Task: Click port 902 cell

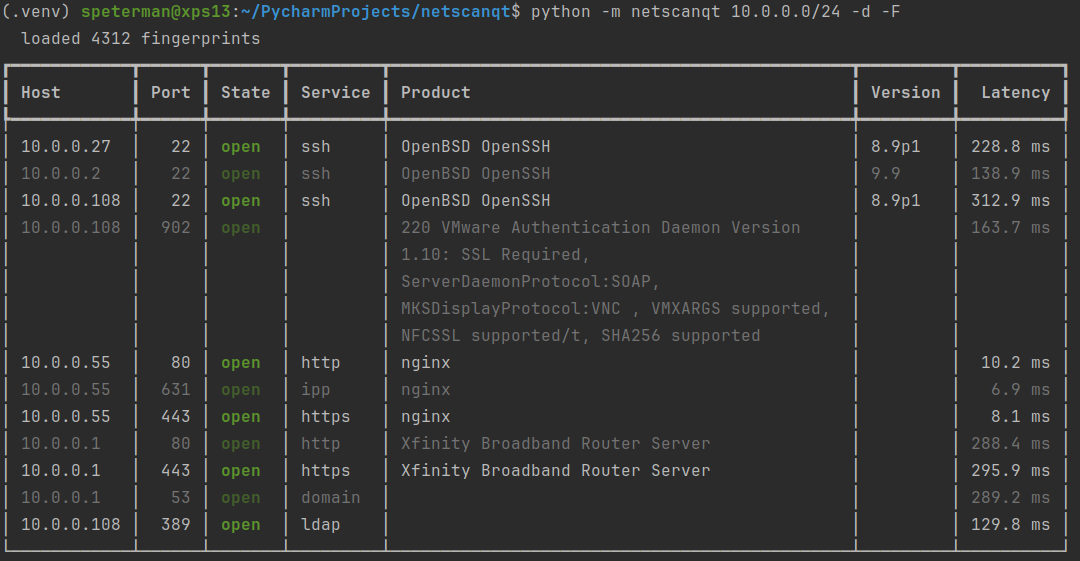Action: 176,227
